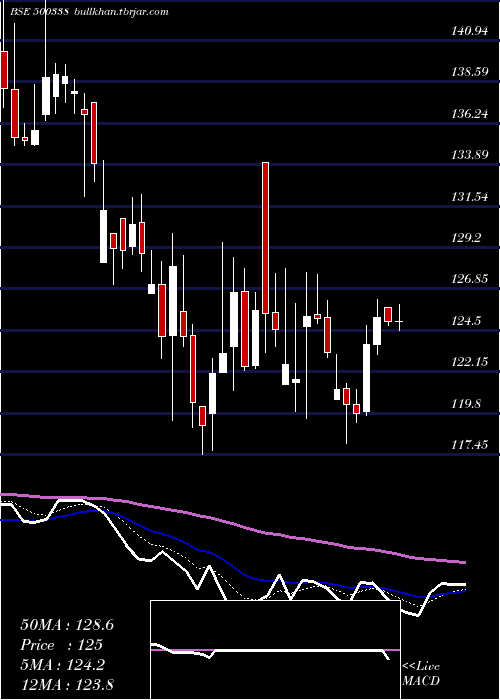This screenshot has width=500, height=700.
Task: Click the 5MA : 124.2 legend value
Action: click(63, 665)
